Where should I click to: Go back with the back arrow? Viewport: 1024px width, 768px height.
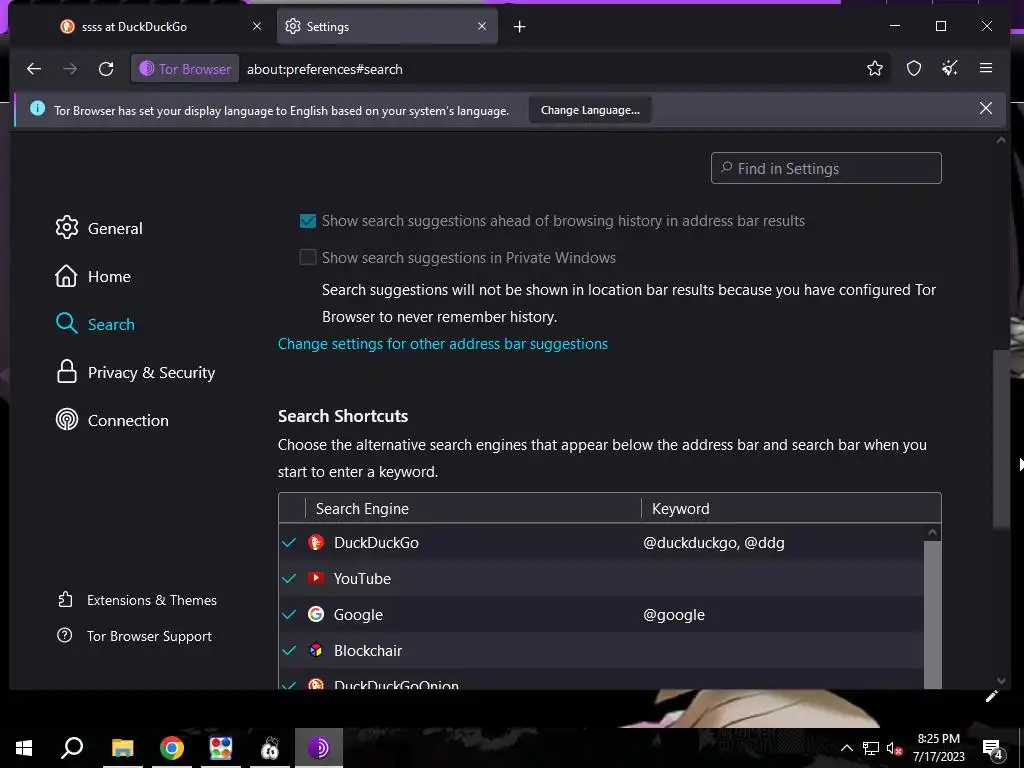click(34, 69)
